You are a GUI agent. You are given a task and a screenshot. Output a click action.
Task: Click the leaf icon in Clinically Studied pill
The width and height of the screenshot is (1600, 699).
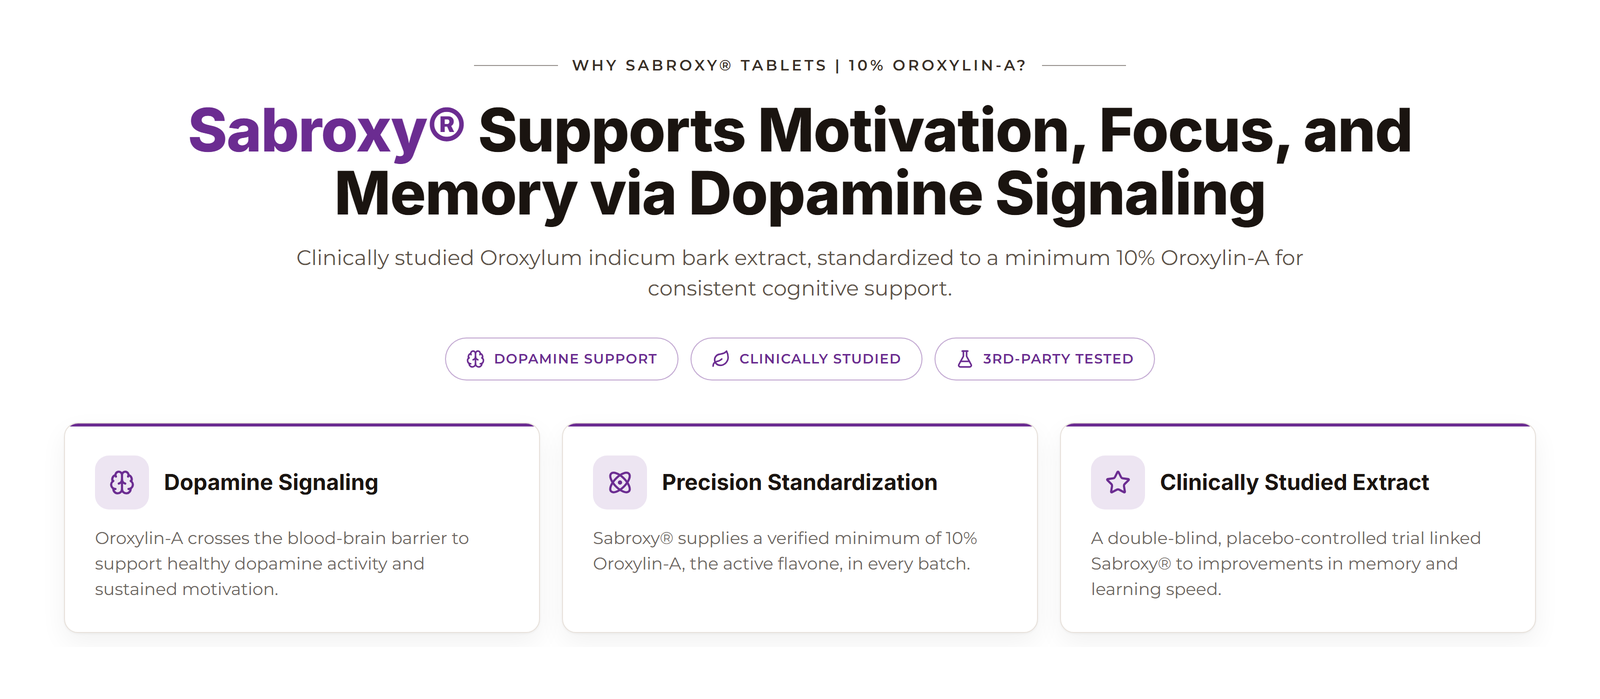click(x=720, y=359)
